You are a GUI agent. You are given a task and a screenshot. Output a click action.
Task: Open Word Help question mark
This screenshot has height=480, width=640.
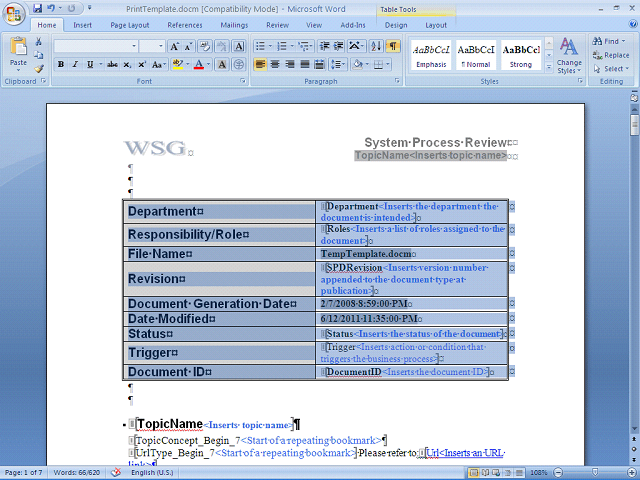pos(633,24)
